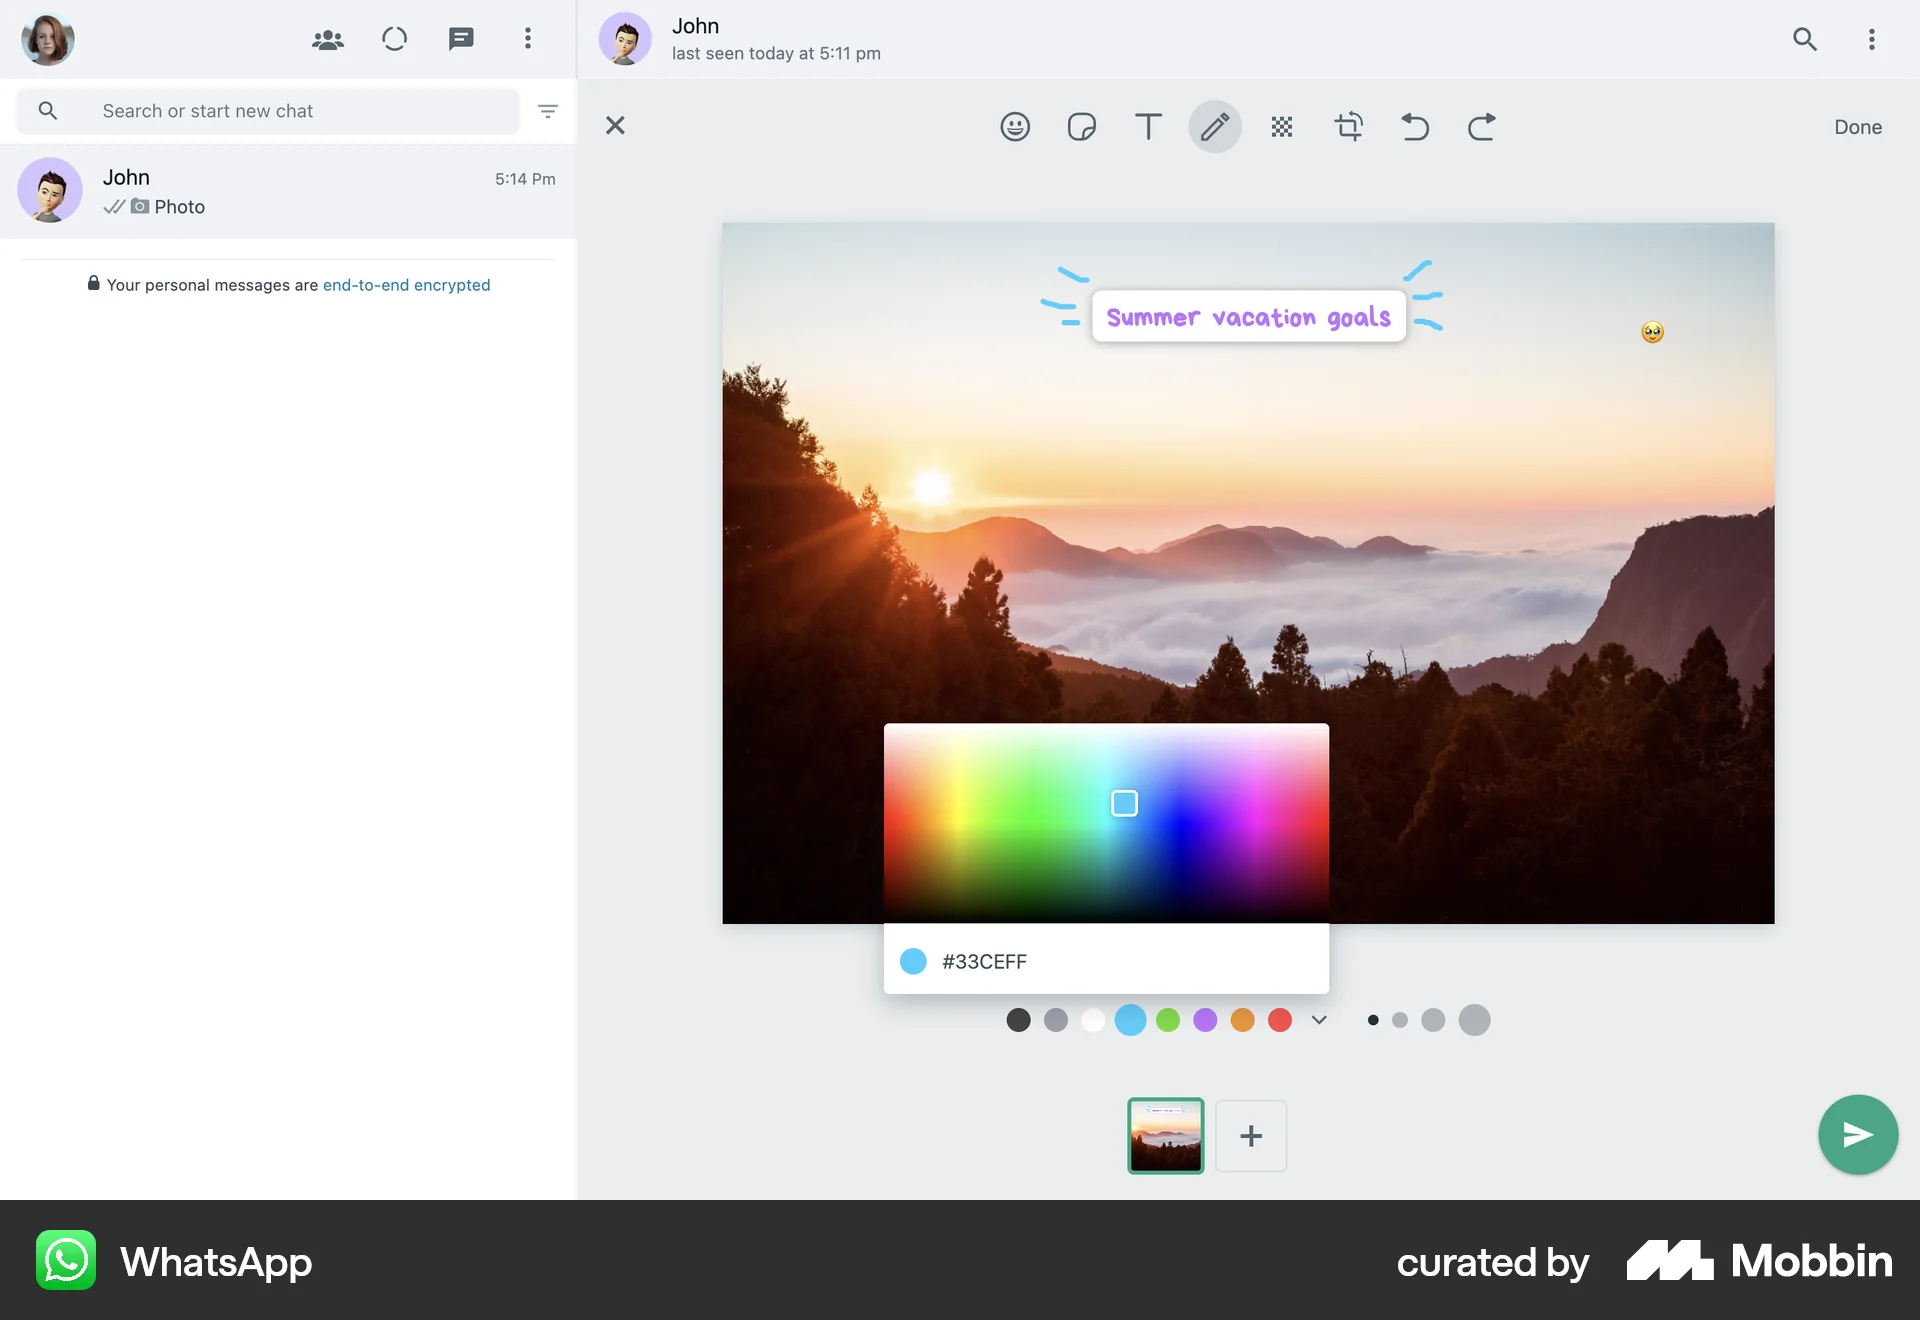Select the smallest brush stroke size
Viewport: 1920px width, 1320px height.
[x=1373, y=1020]
